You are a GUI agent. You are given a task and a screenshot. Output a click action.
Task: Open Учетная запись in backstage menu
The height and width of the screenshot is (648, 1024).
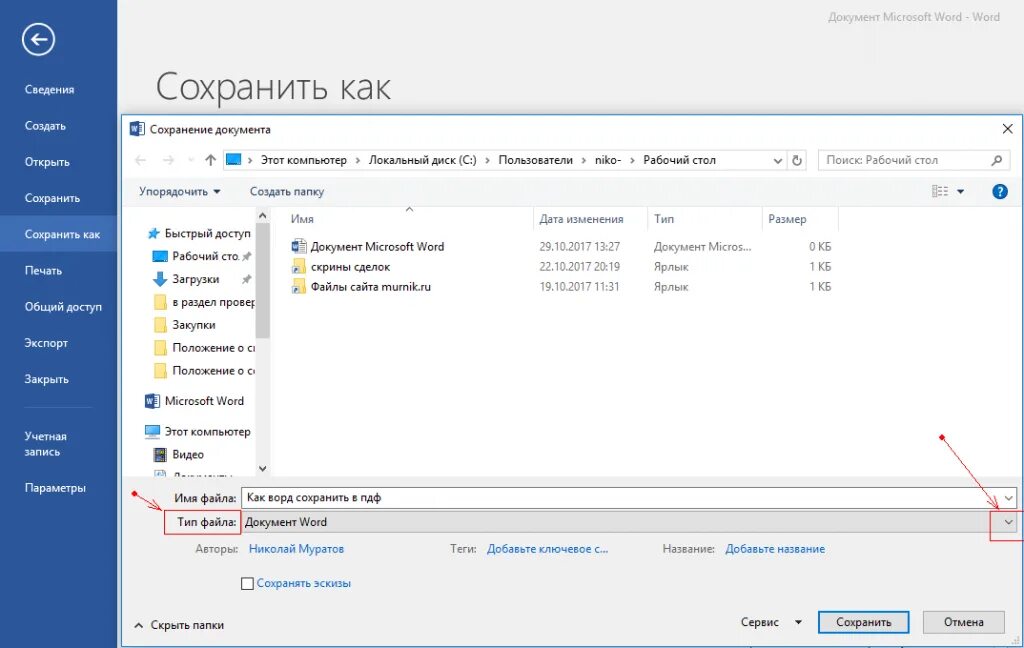(46, 444)
